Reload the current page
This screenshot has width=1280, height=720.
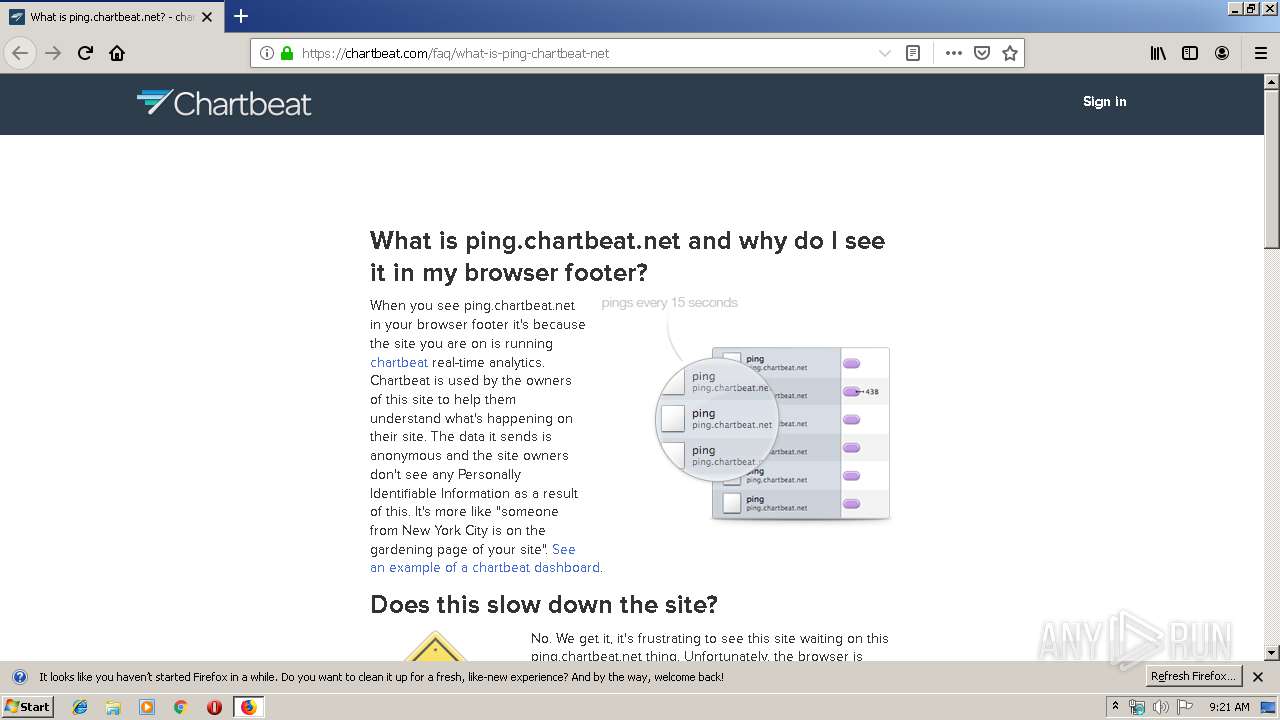click(86, 53)
